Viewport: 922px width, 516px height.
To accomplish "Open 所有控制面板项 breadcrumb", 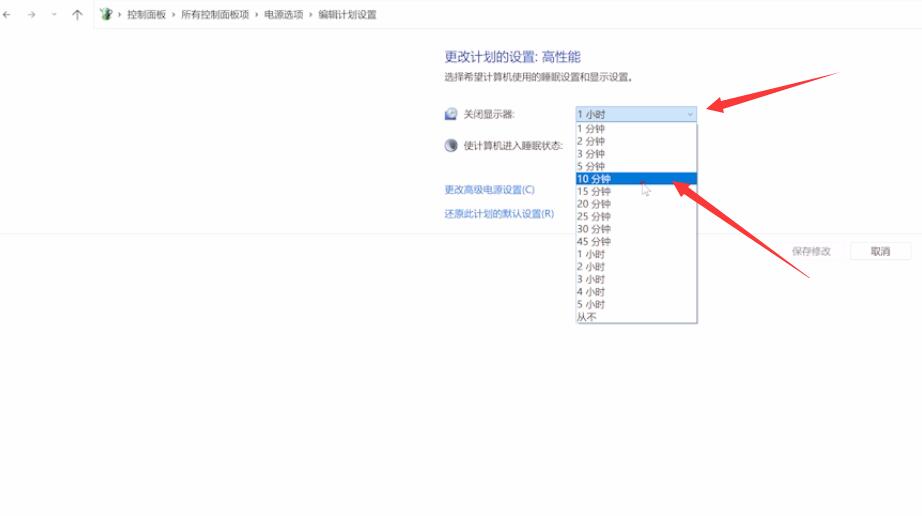I will [x=215, y=15].
